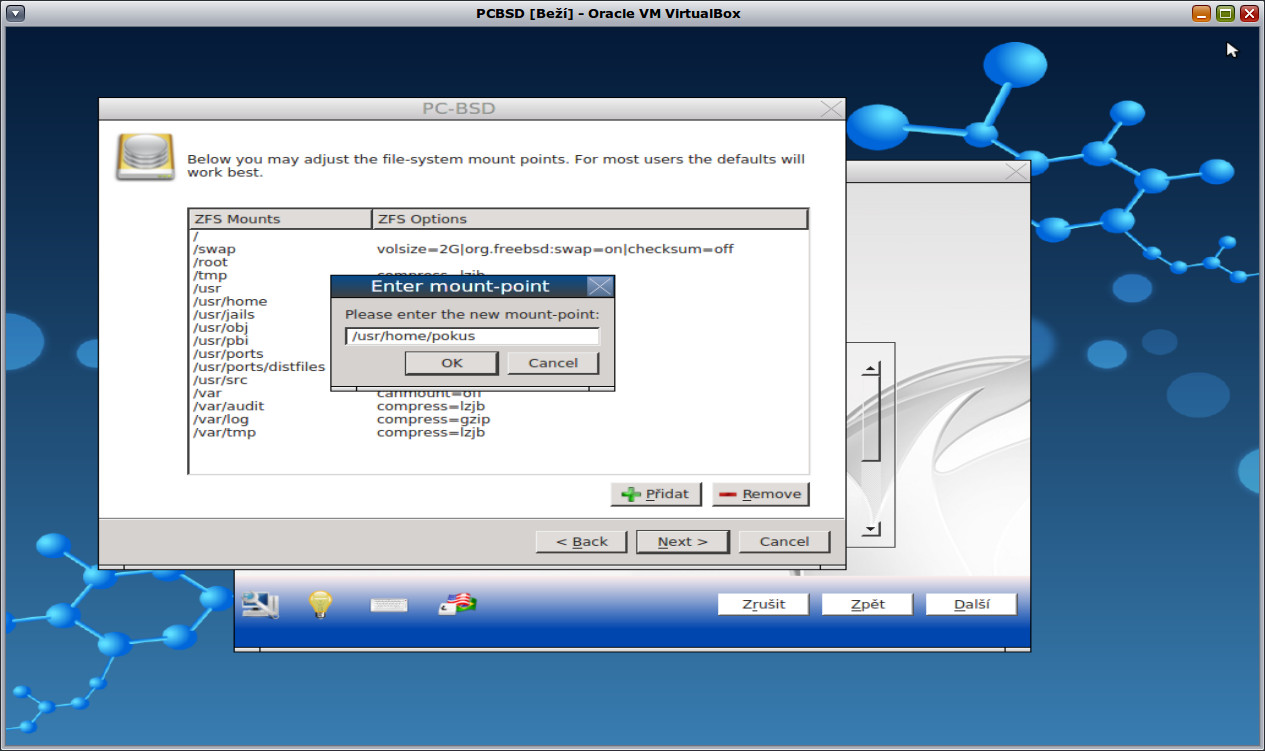Click the /usr/home/pokus text field
The width and height of the screenshot is (1265, 751).
pyautogui.click(x=472, y=336)
